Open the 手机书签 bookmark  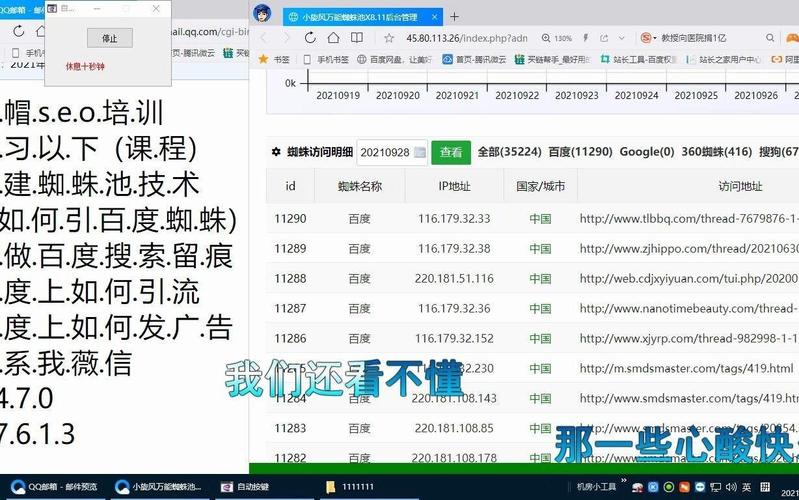pos(326,60)
